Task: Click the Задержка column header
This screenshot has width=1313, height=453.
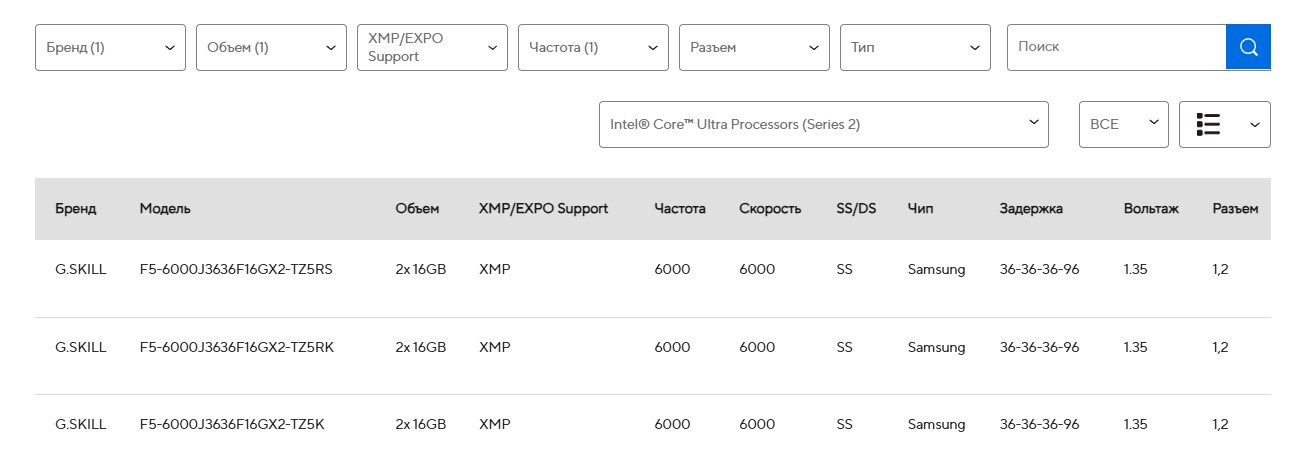Action: click(x=1031, y=209)
